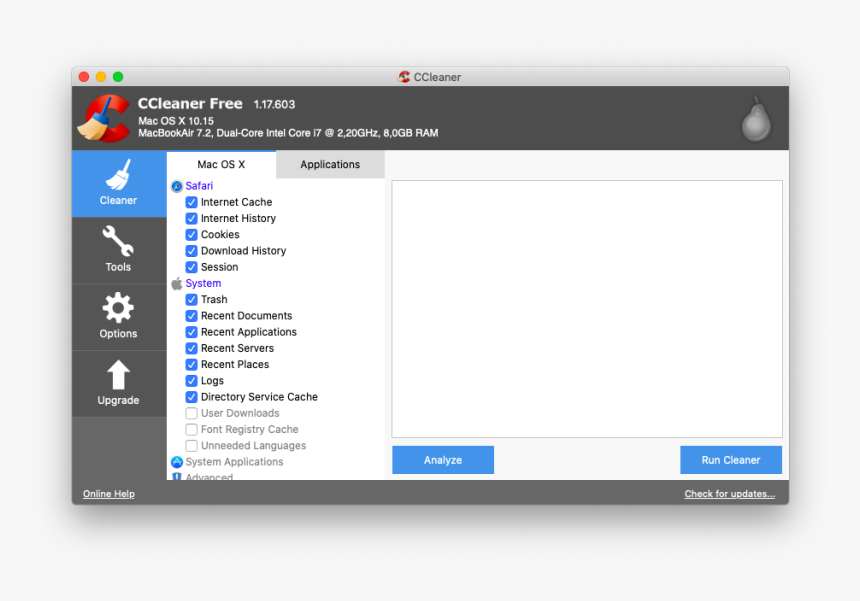Screen dimensions: 860x601
Task: Enable User Downloads checkbox
Action: [x=191, y=413]
